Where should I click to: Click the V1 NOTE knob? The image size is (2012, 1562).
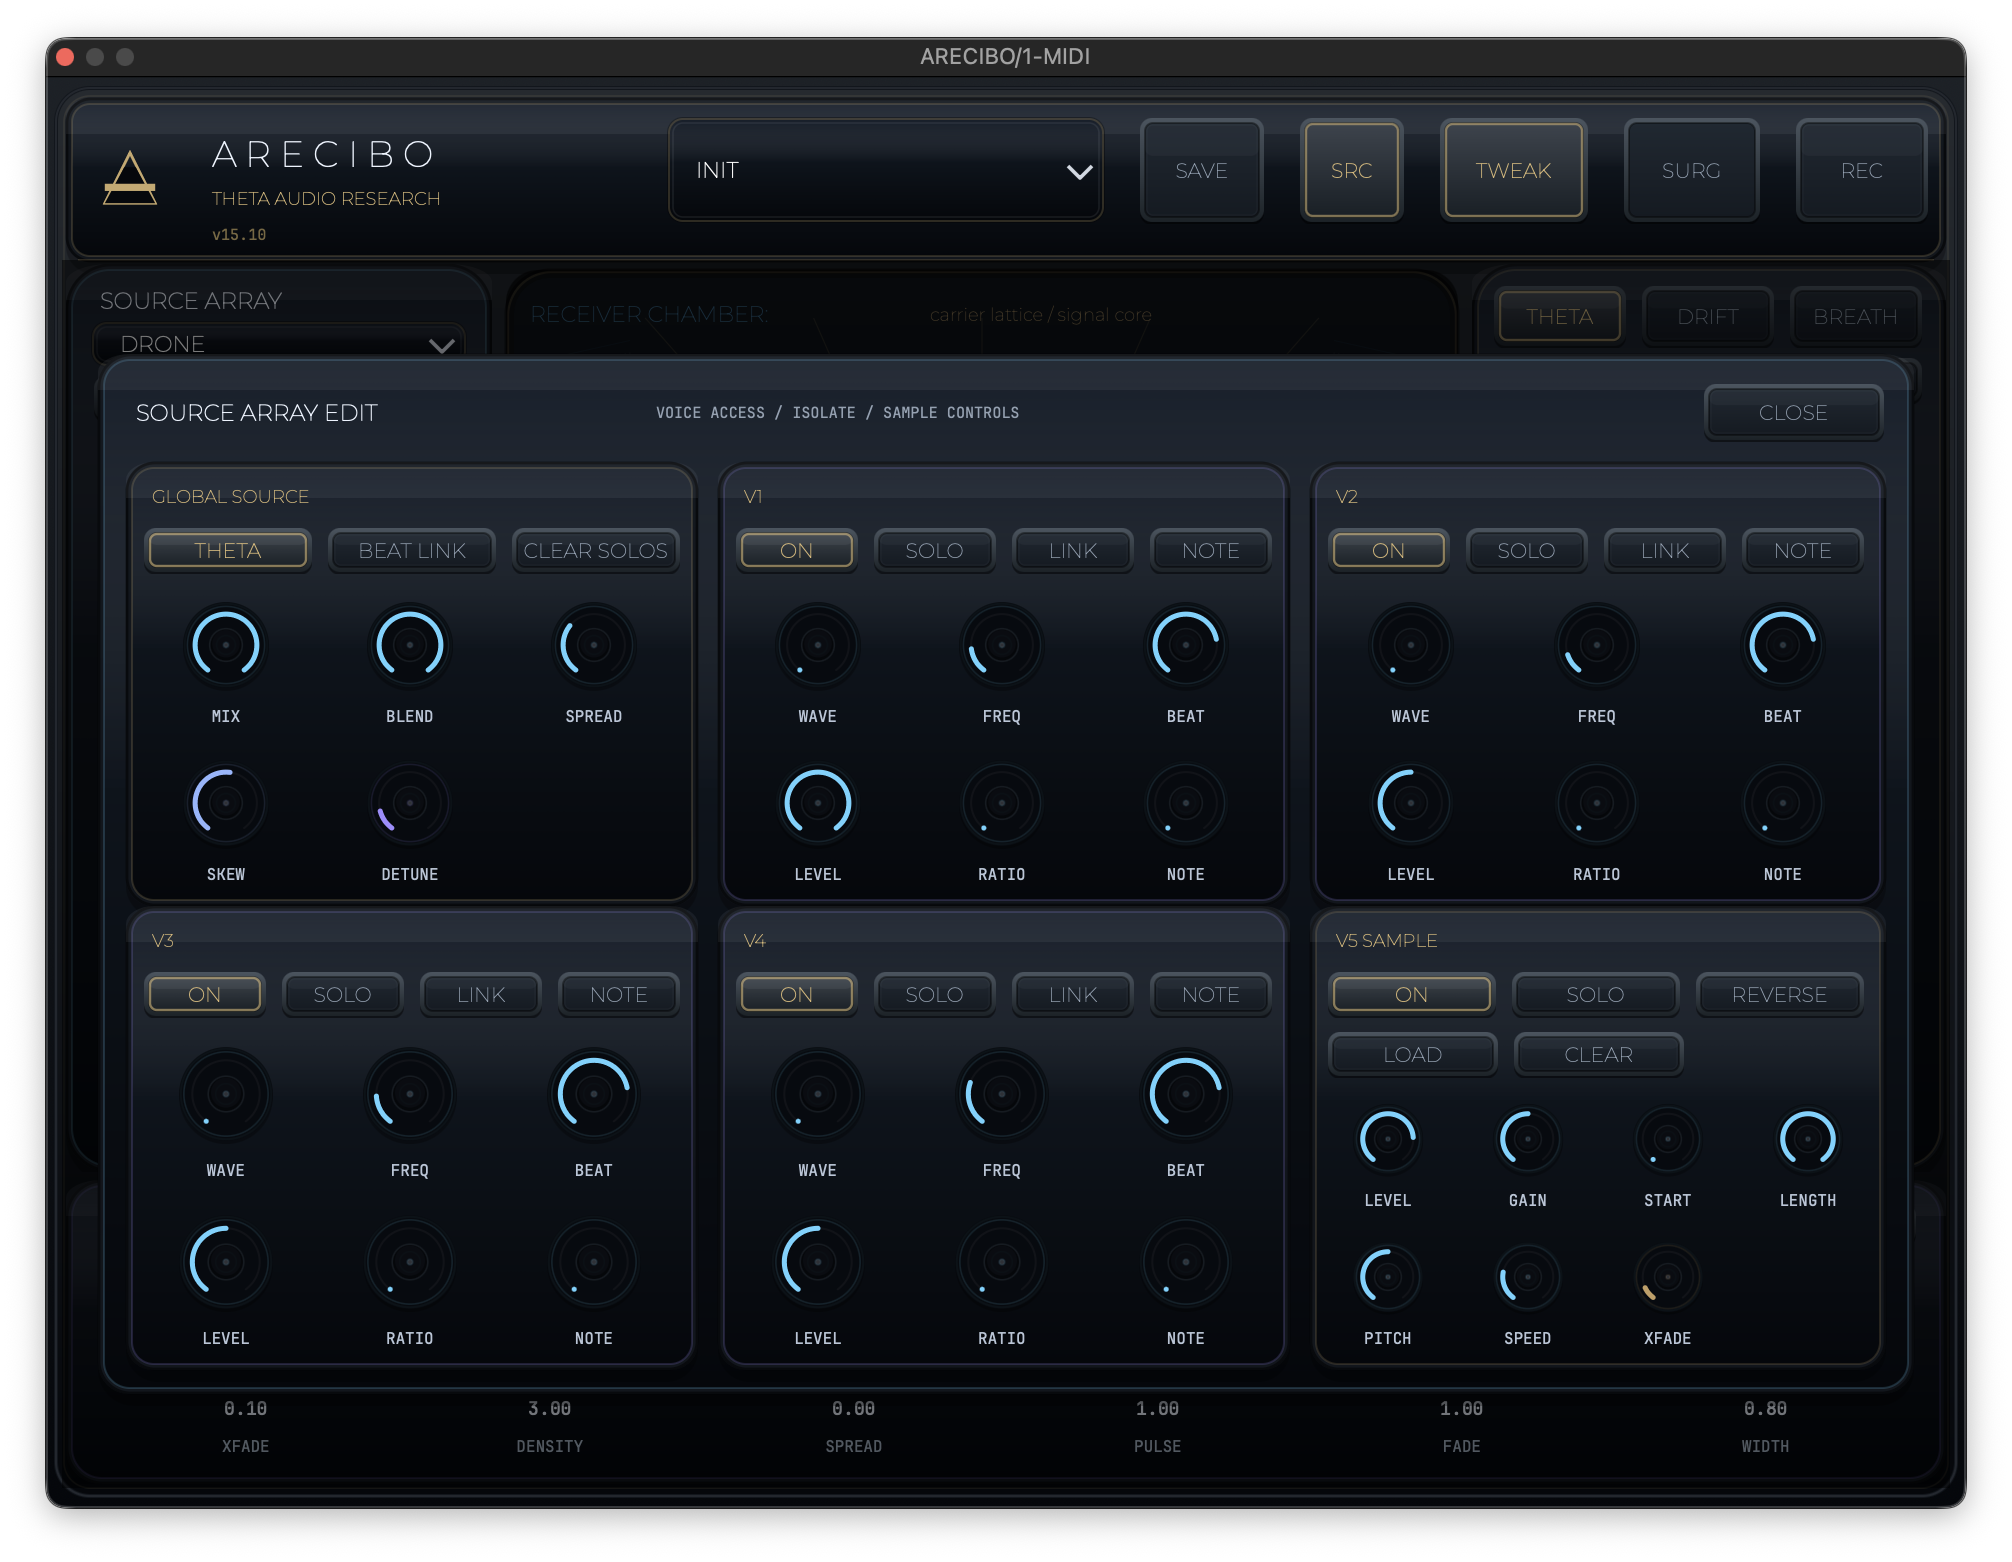[1186, 803]
